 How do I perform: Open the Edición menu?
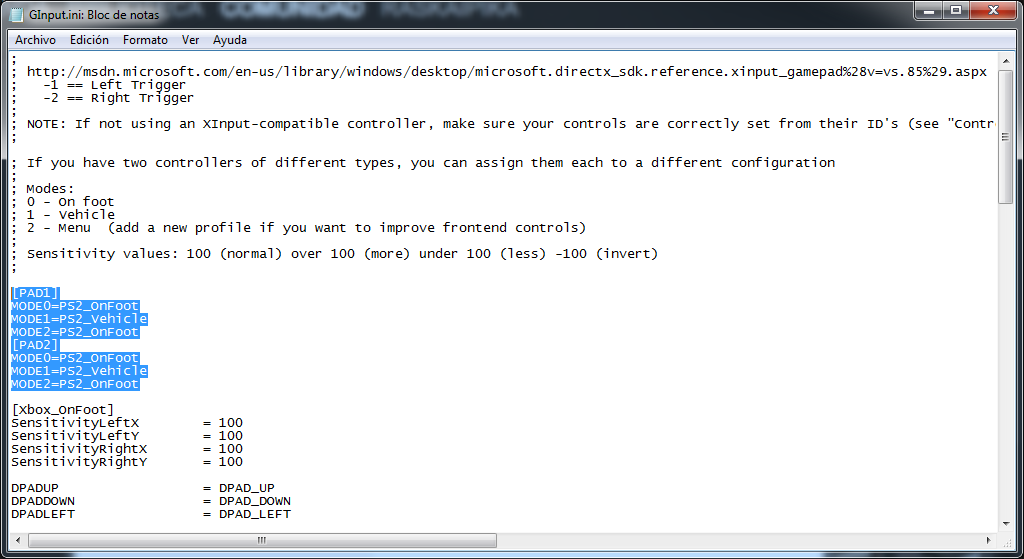pyautogui.click(x=89, y=40)
